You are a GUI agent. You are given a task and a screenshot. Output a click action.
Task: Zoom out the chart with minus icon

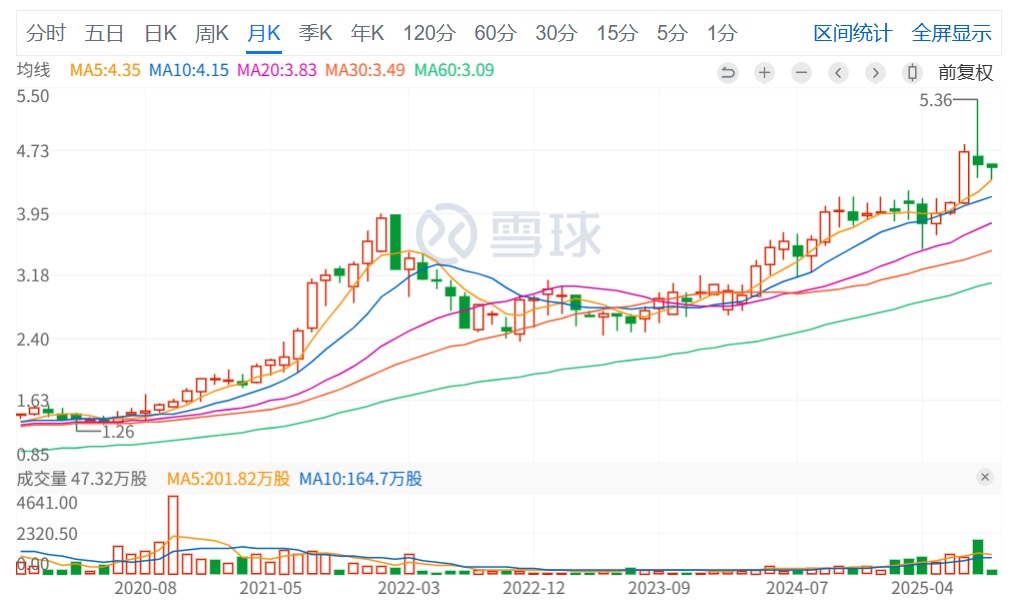(x=801, y=72)
